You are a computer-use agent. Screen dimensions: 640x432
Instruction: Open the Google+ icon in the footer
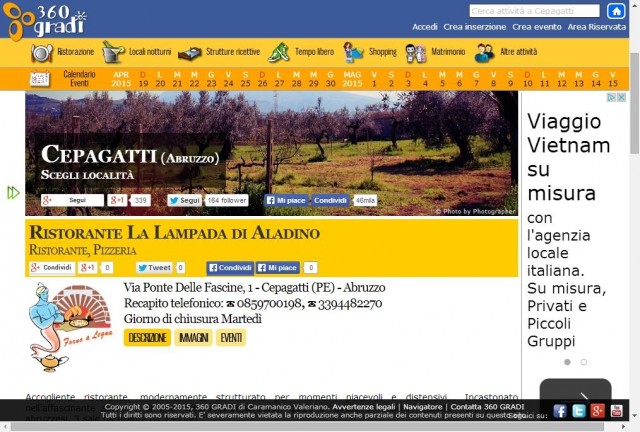597,411
